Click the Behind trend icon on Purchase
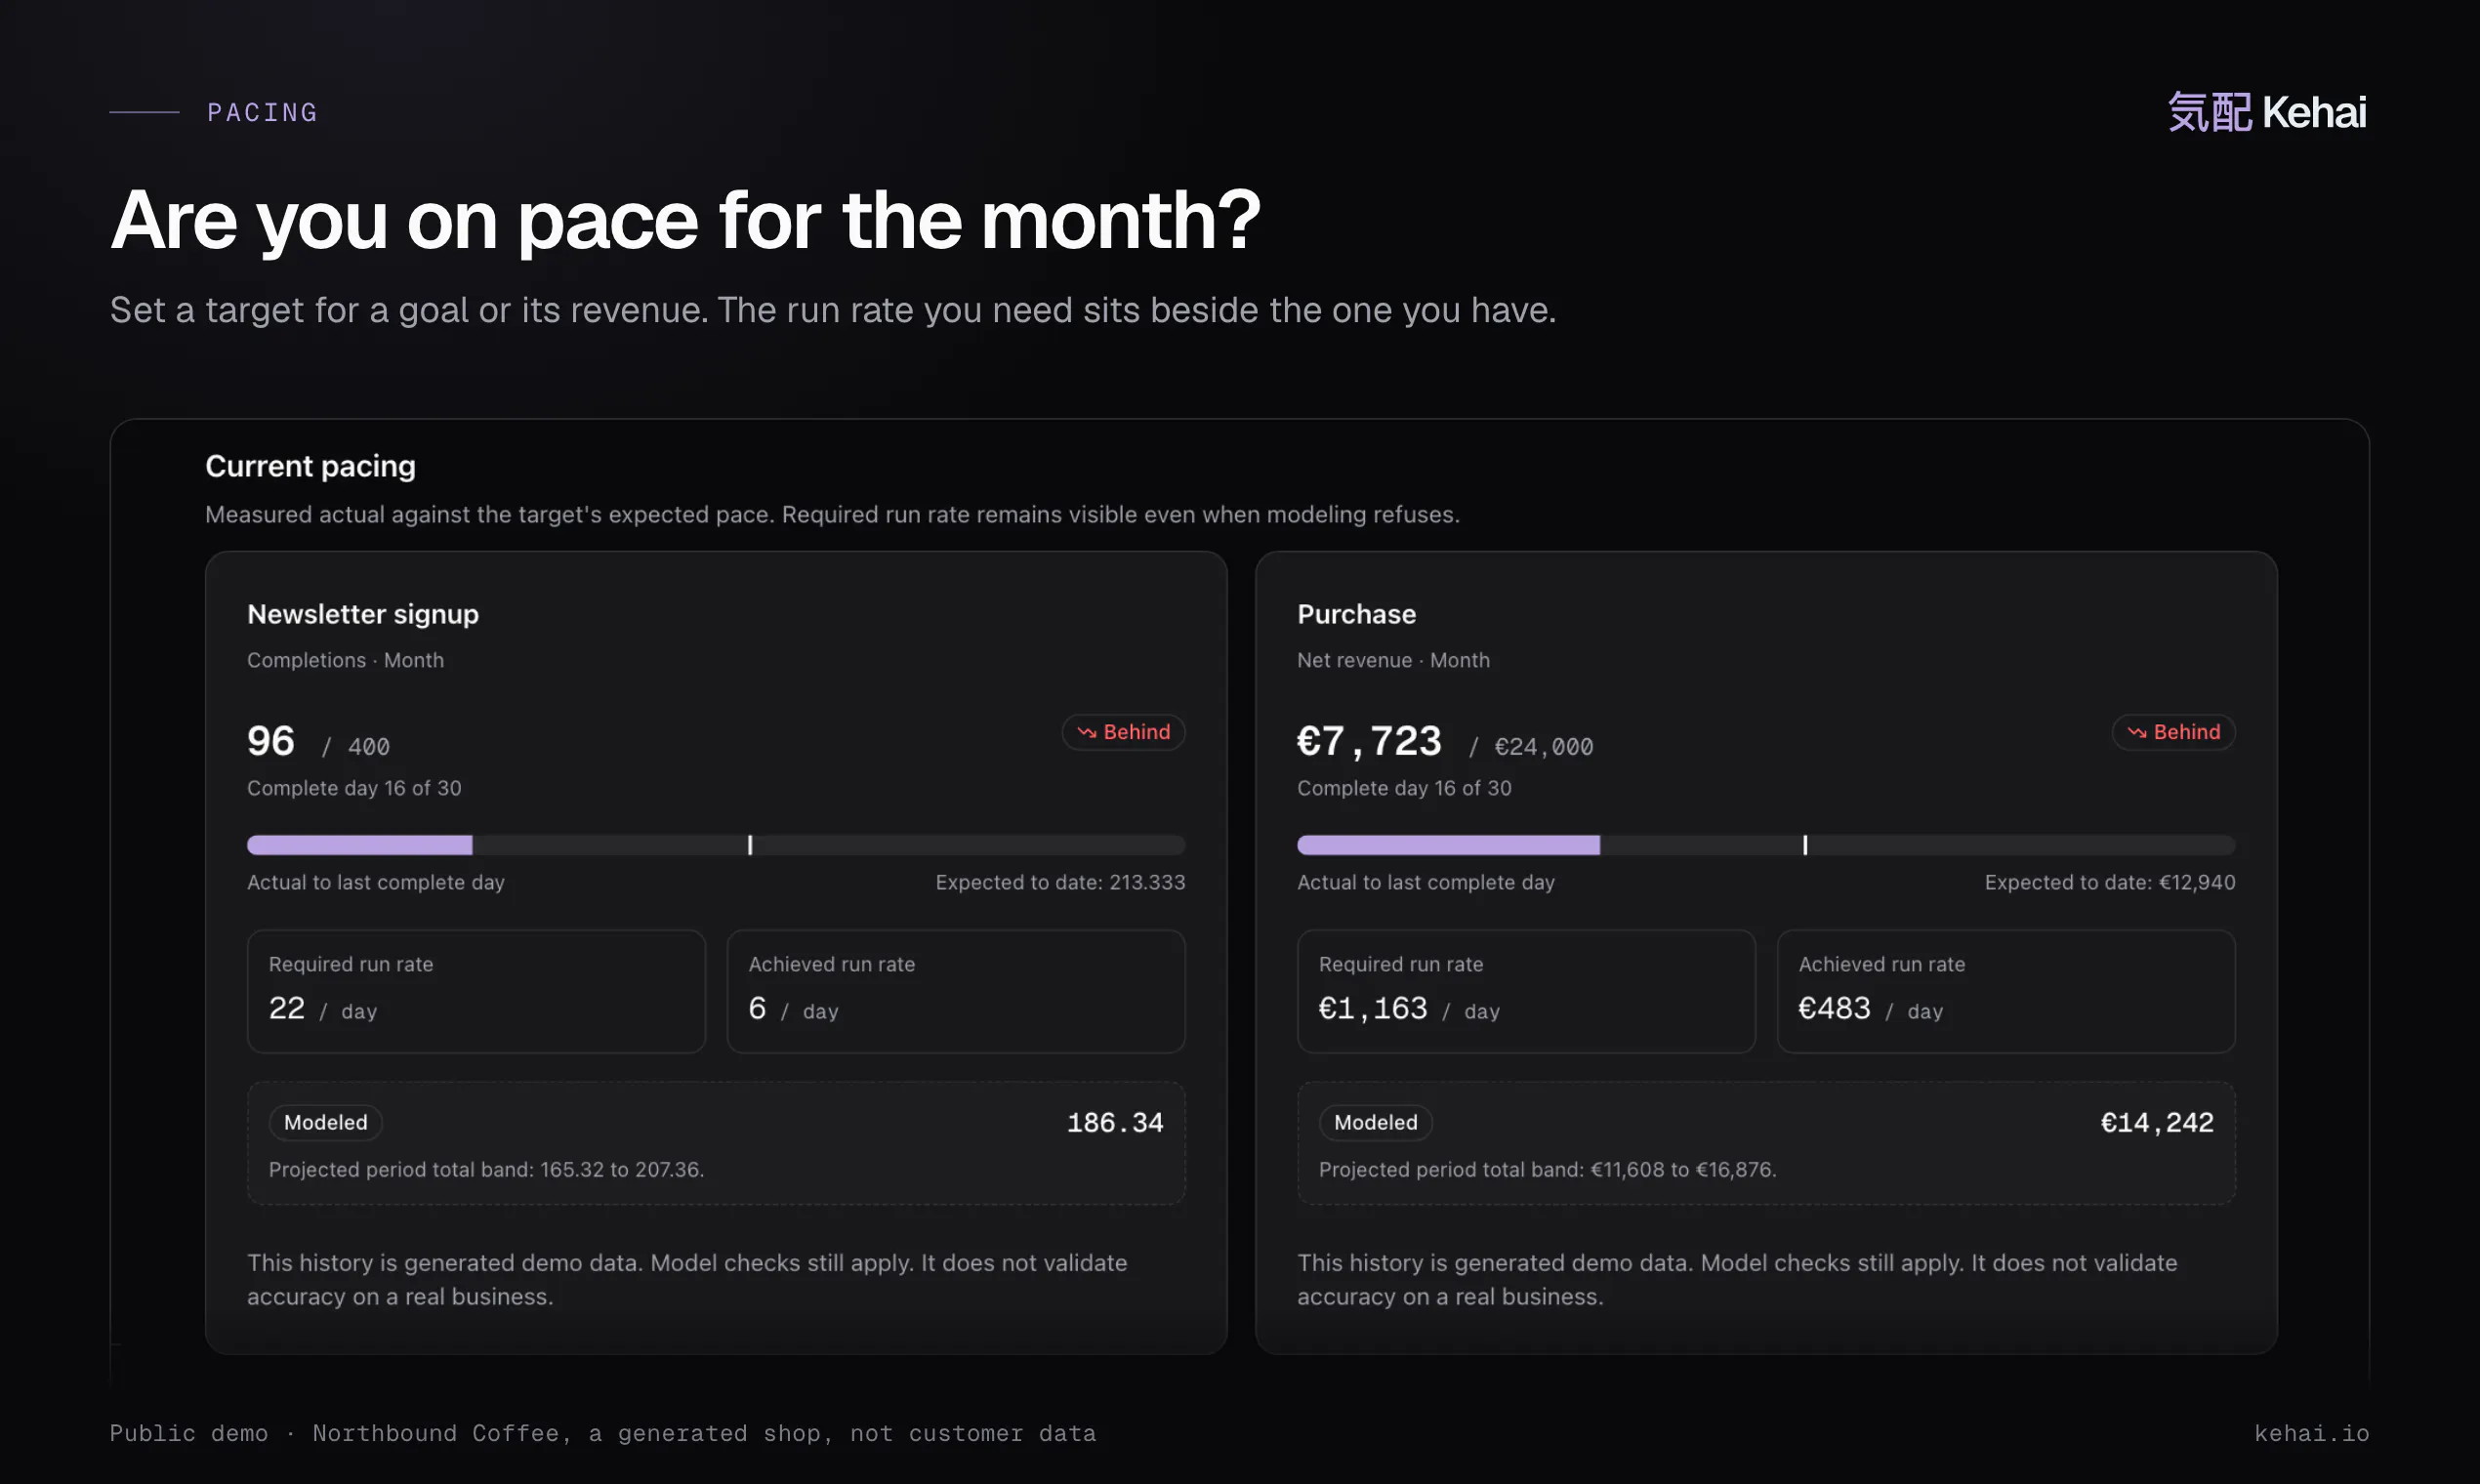 (2136, 732)
